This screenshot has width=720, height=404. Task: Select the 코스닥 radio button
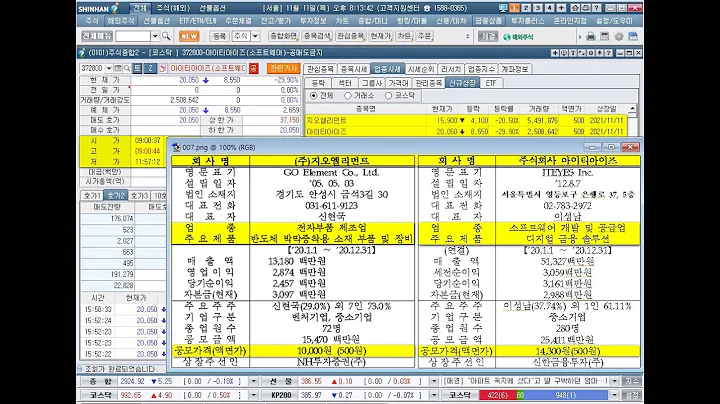click(388, 95)
